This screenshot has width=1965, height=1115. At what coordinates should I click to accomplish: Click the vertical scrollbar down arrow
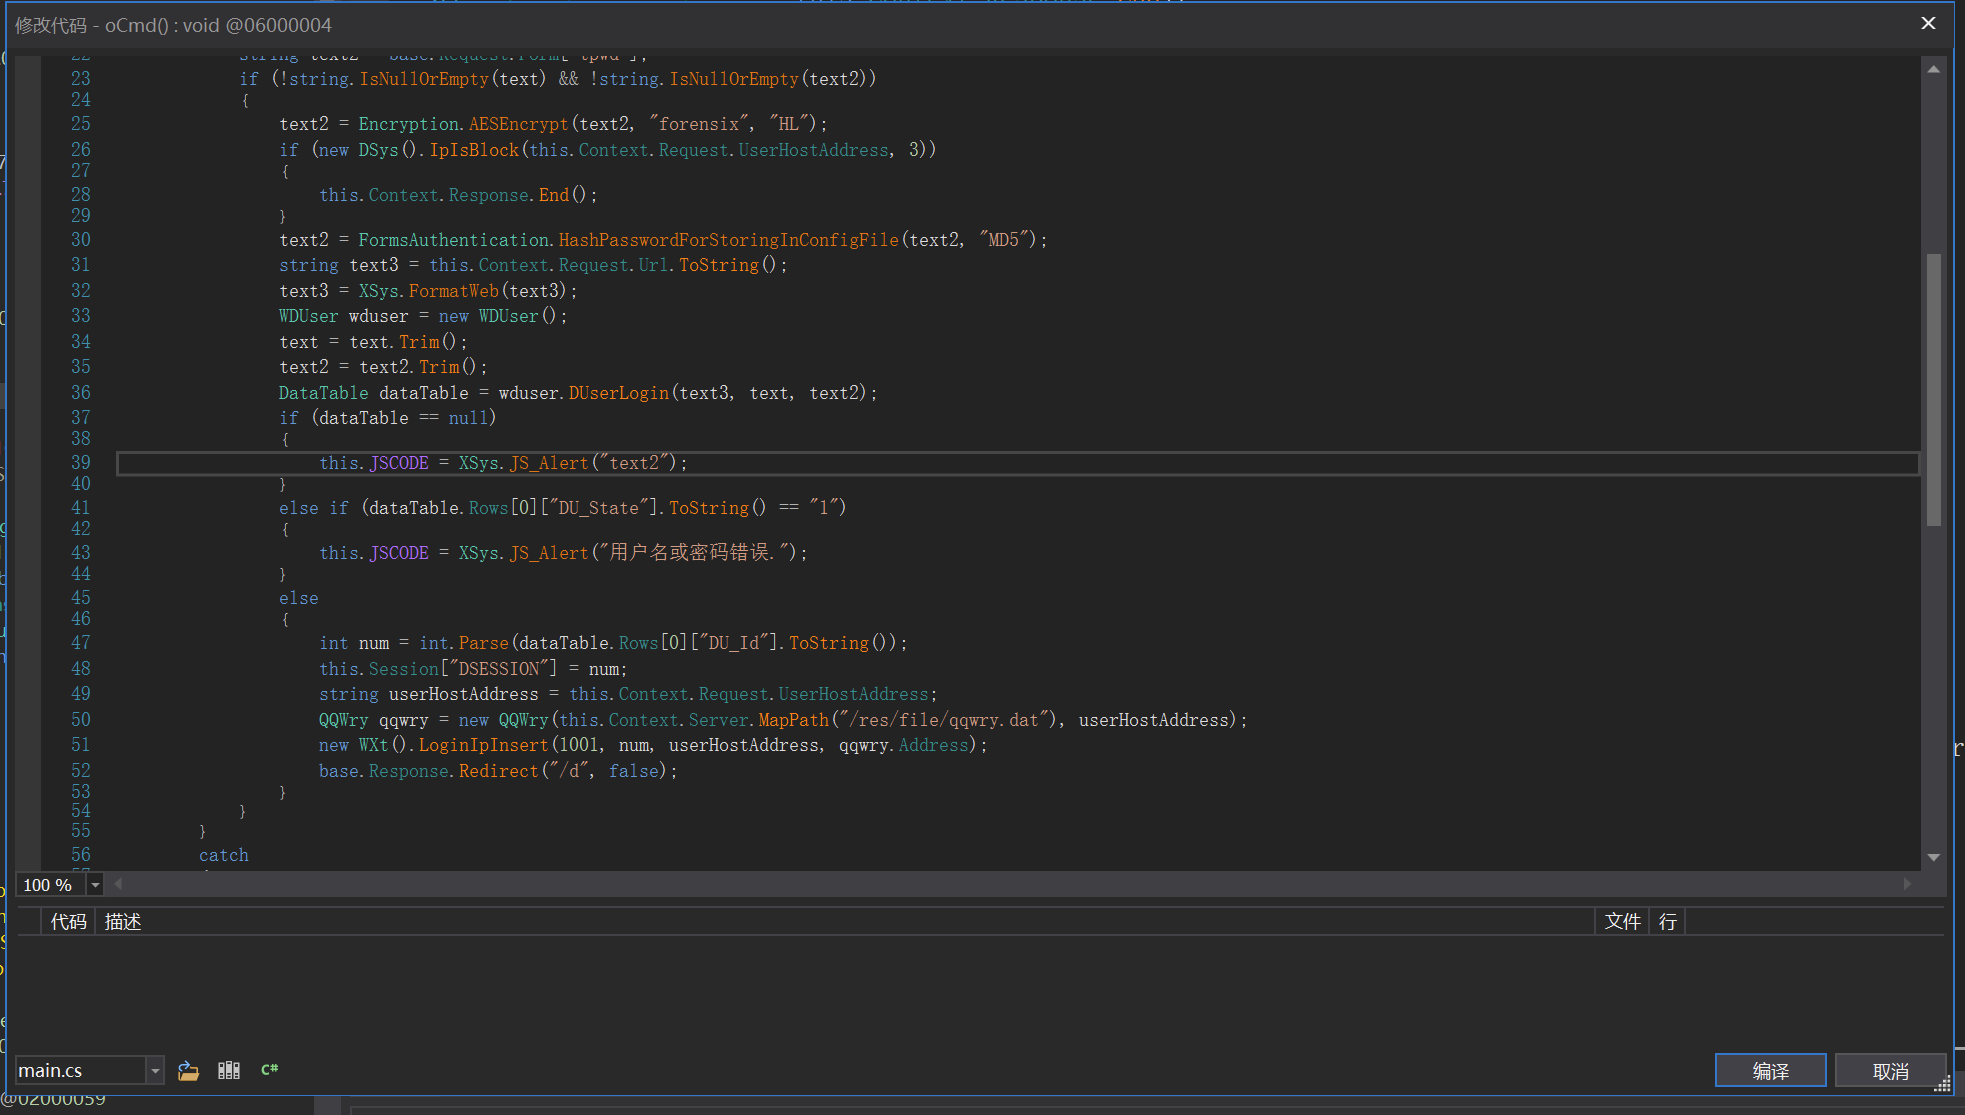1933,857
